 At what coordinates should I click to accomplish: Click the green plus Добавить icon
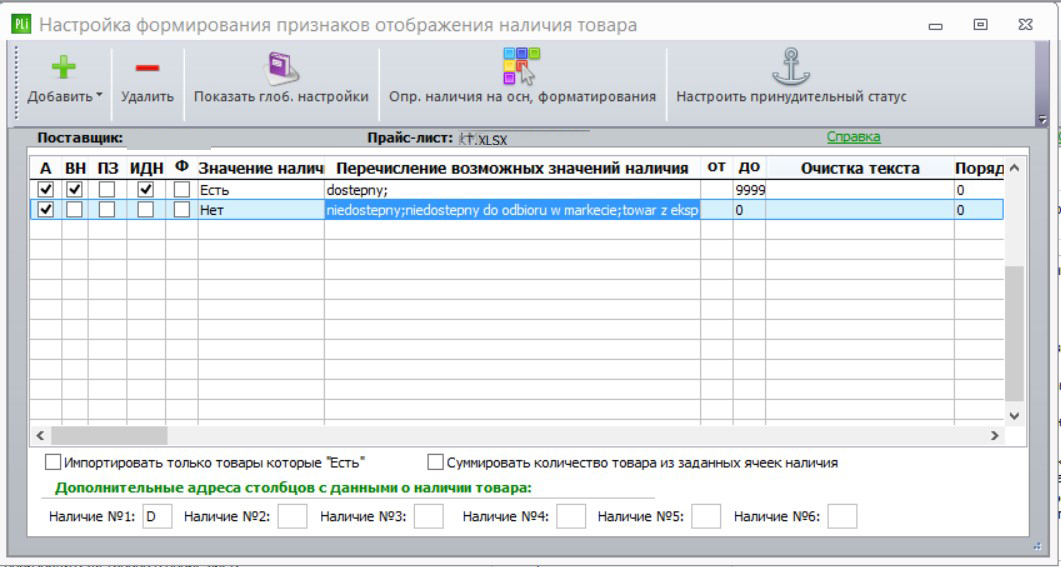63,68
